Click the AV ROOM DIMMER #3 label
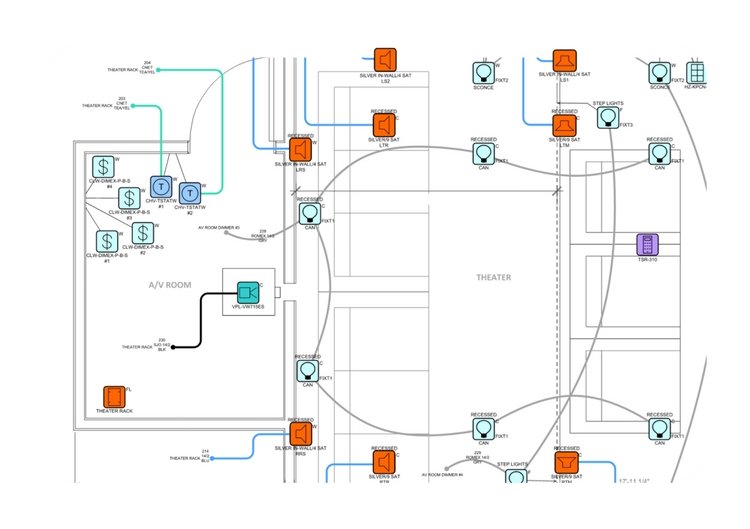Image resolution: width=750 pixels, height=529 pixels. (x=219, y=228)
